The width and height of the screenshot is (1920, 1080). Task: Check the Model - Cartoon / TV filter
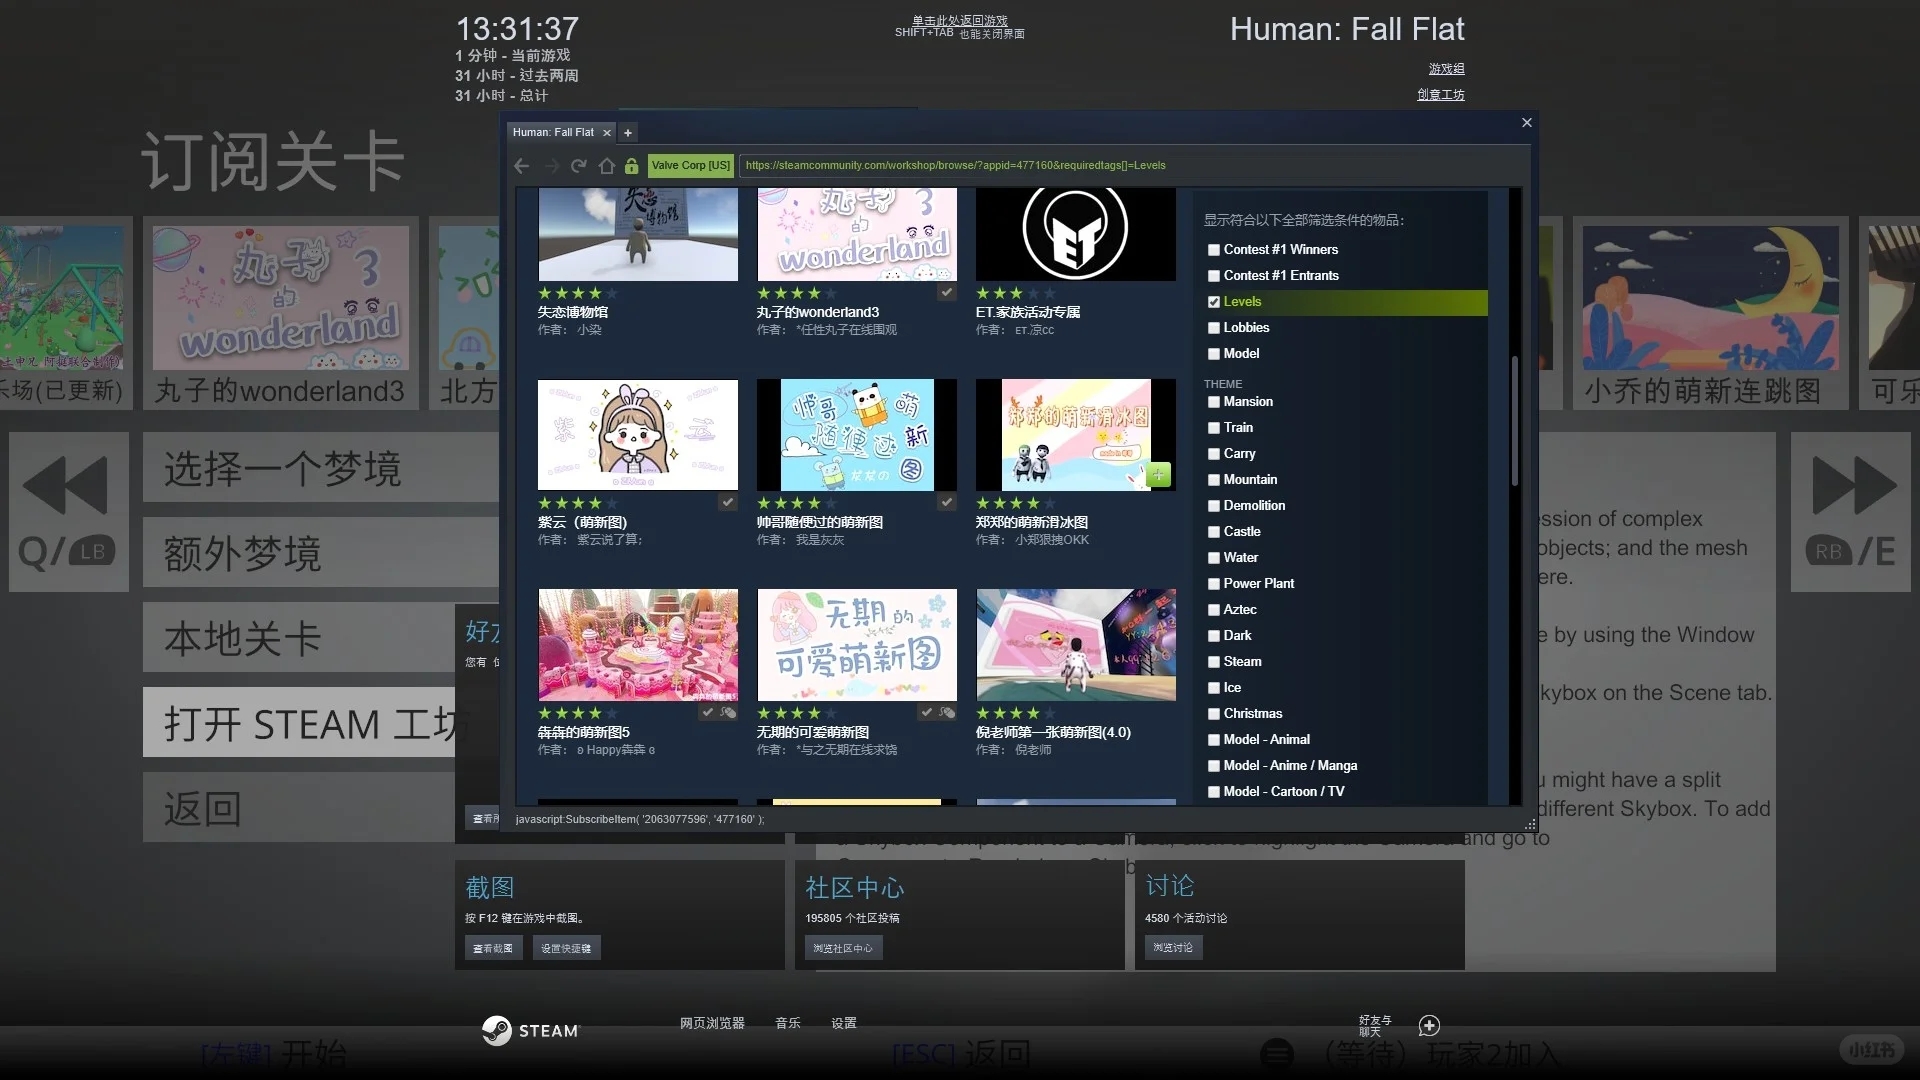[x=1214, y=792]
